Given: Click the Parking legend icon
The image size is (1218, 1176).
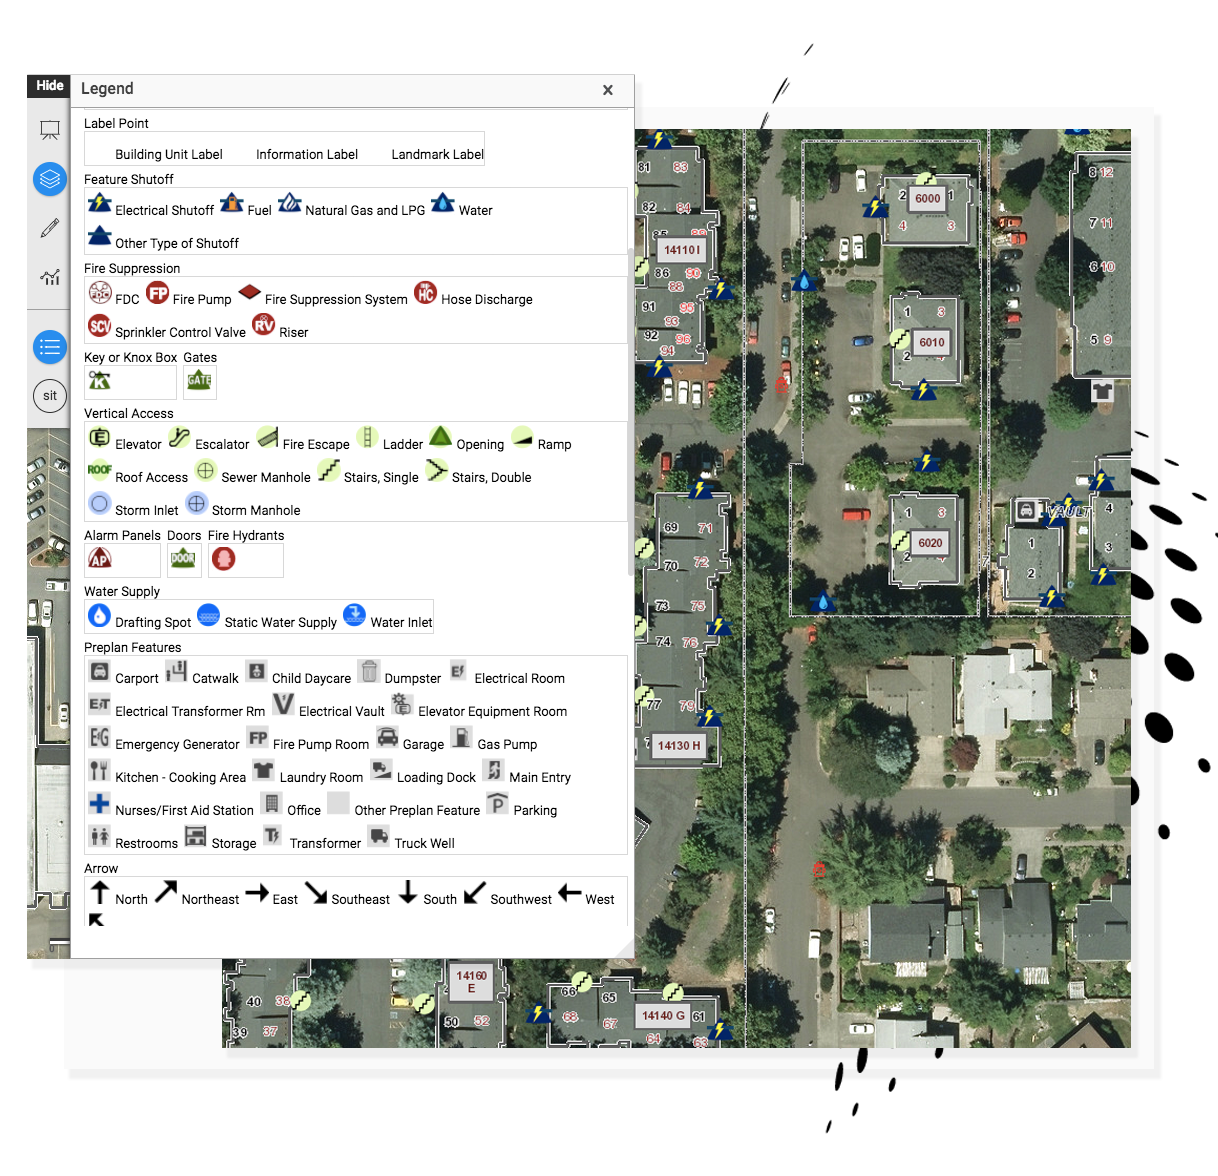Looking at the screenshot, I should pyautogui.click(x=498, y=803).
